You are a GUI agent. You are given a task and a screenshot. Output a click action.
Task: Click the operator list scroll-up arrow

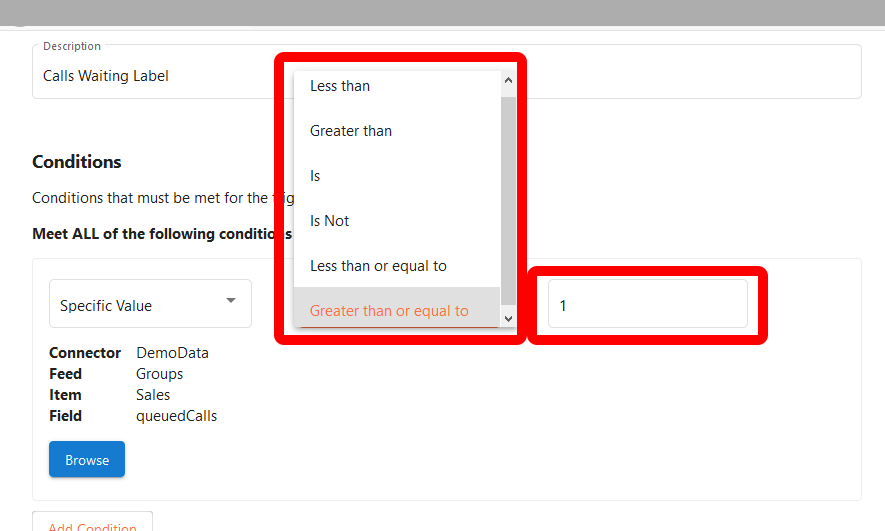coord(508,80)
